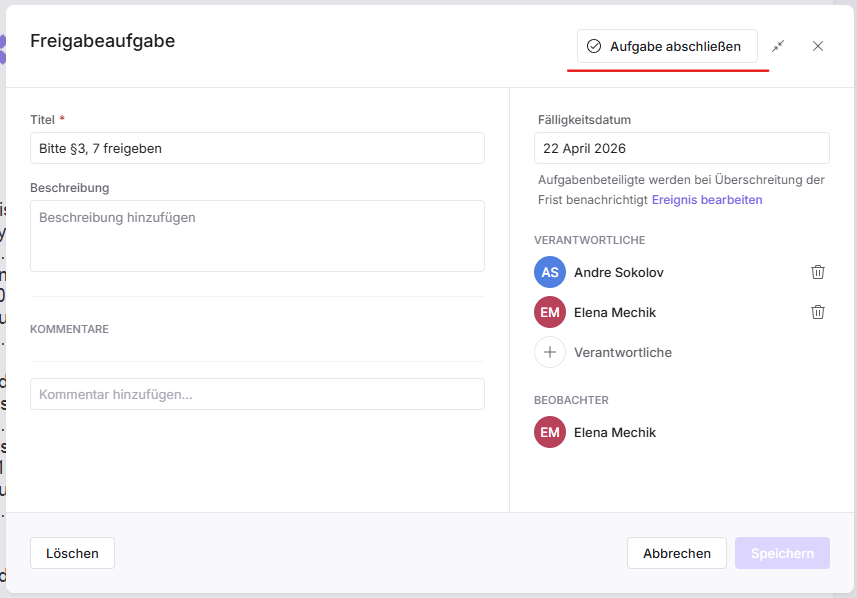
Task: Click the Abbrechen button
Action: [677, 553]
